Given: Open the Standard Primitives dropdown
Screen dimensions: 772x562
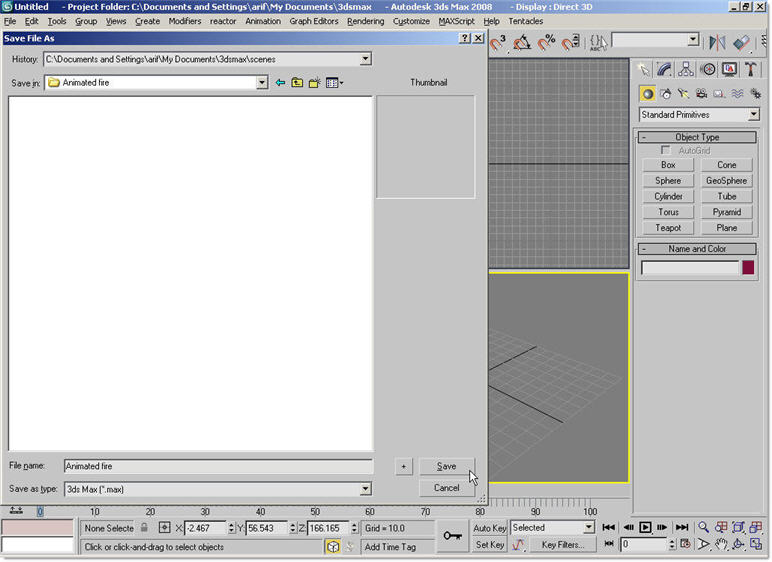Looking at the screenshot, I should pos(753,115).
